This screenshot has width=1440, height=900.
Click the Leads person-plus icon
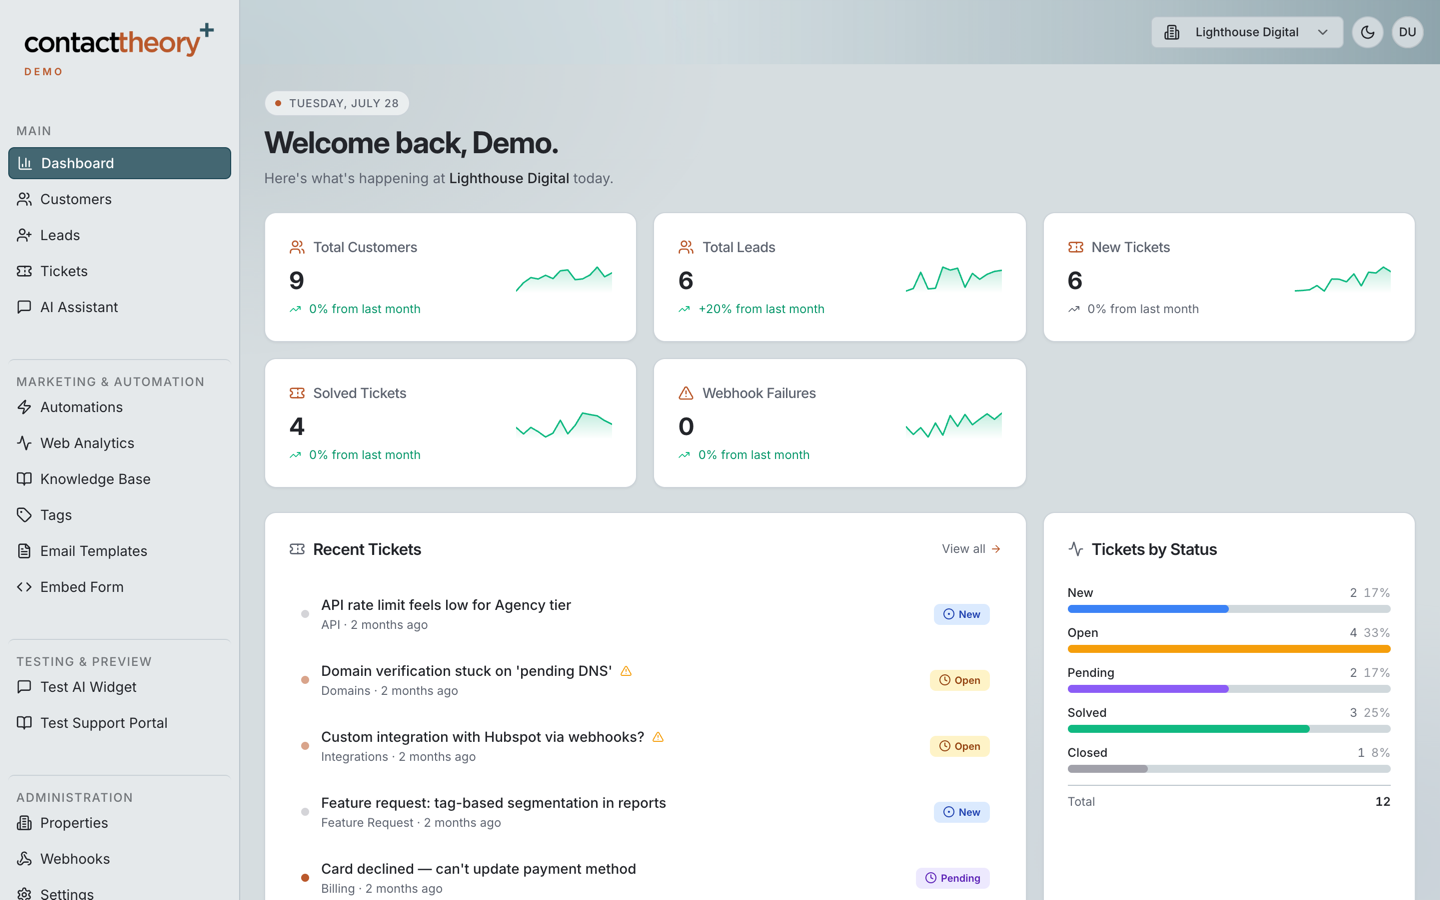tap(24, 235)
